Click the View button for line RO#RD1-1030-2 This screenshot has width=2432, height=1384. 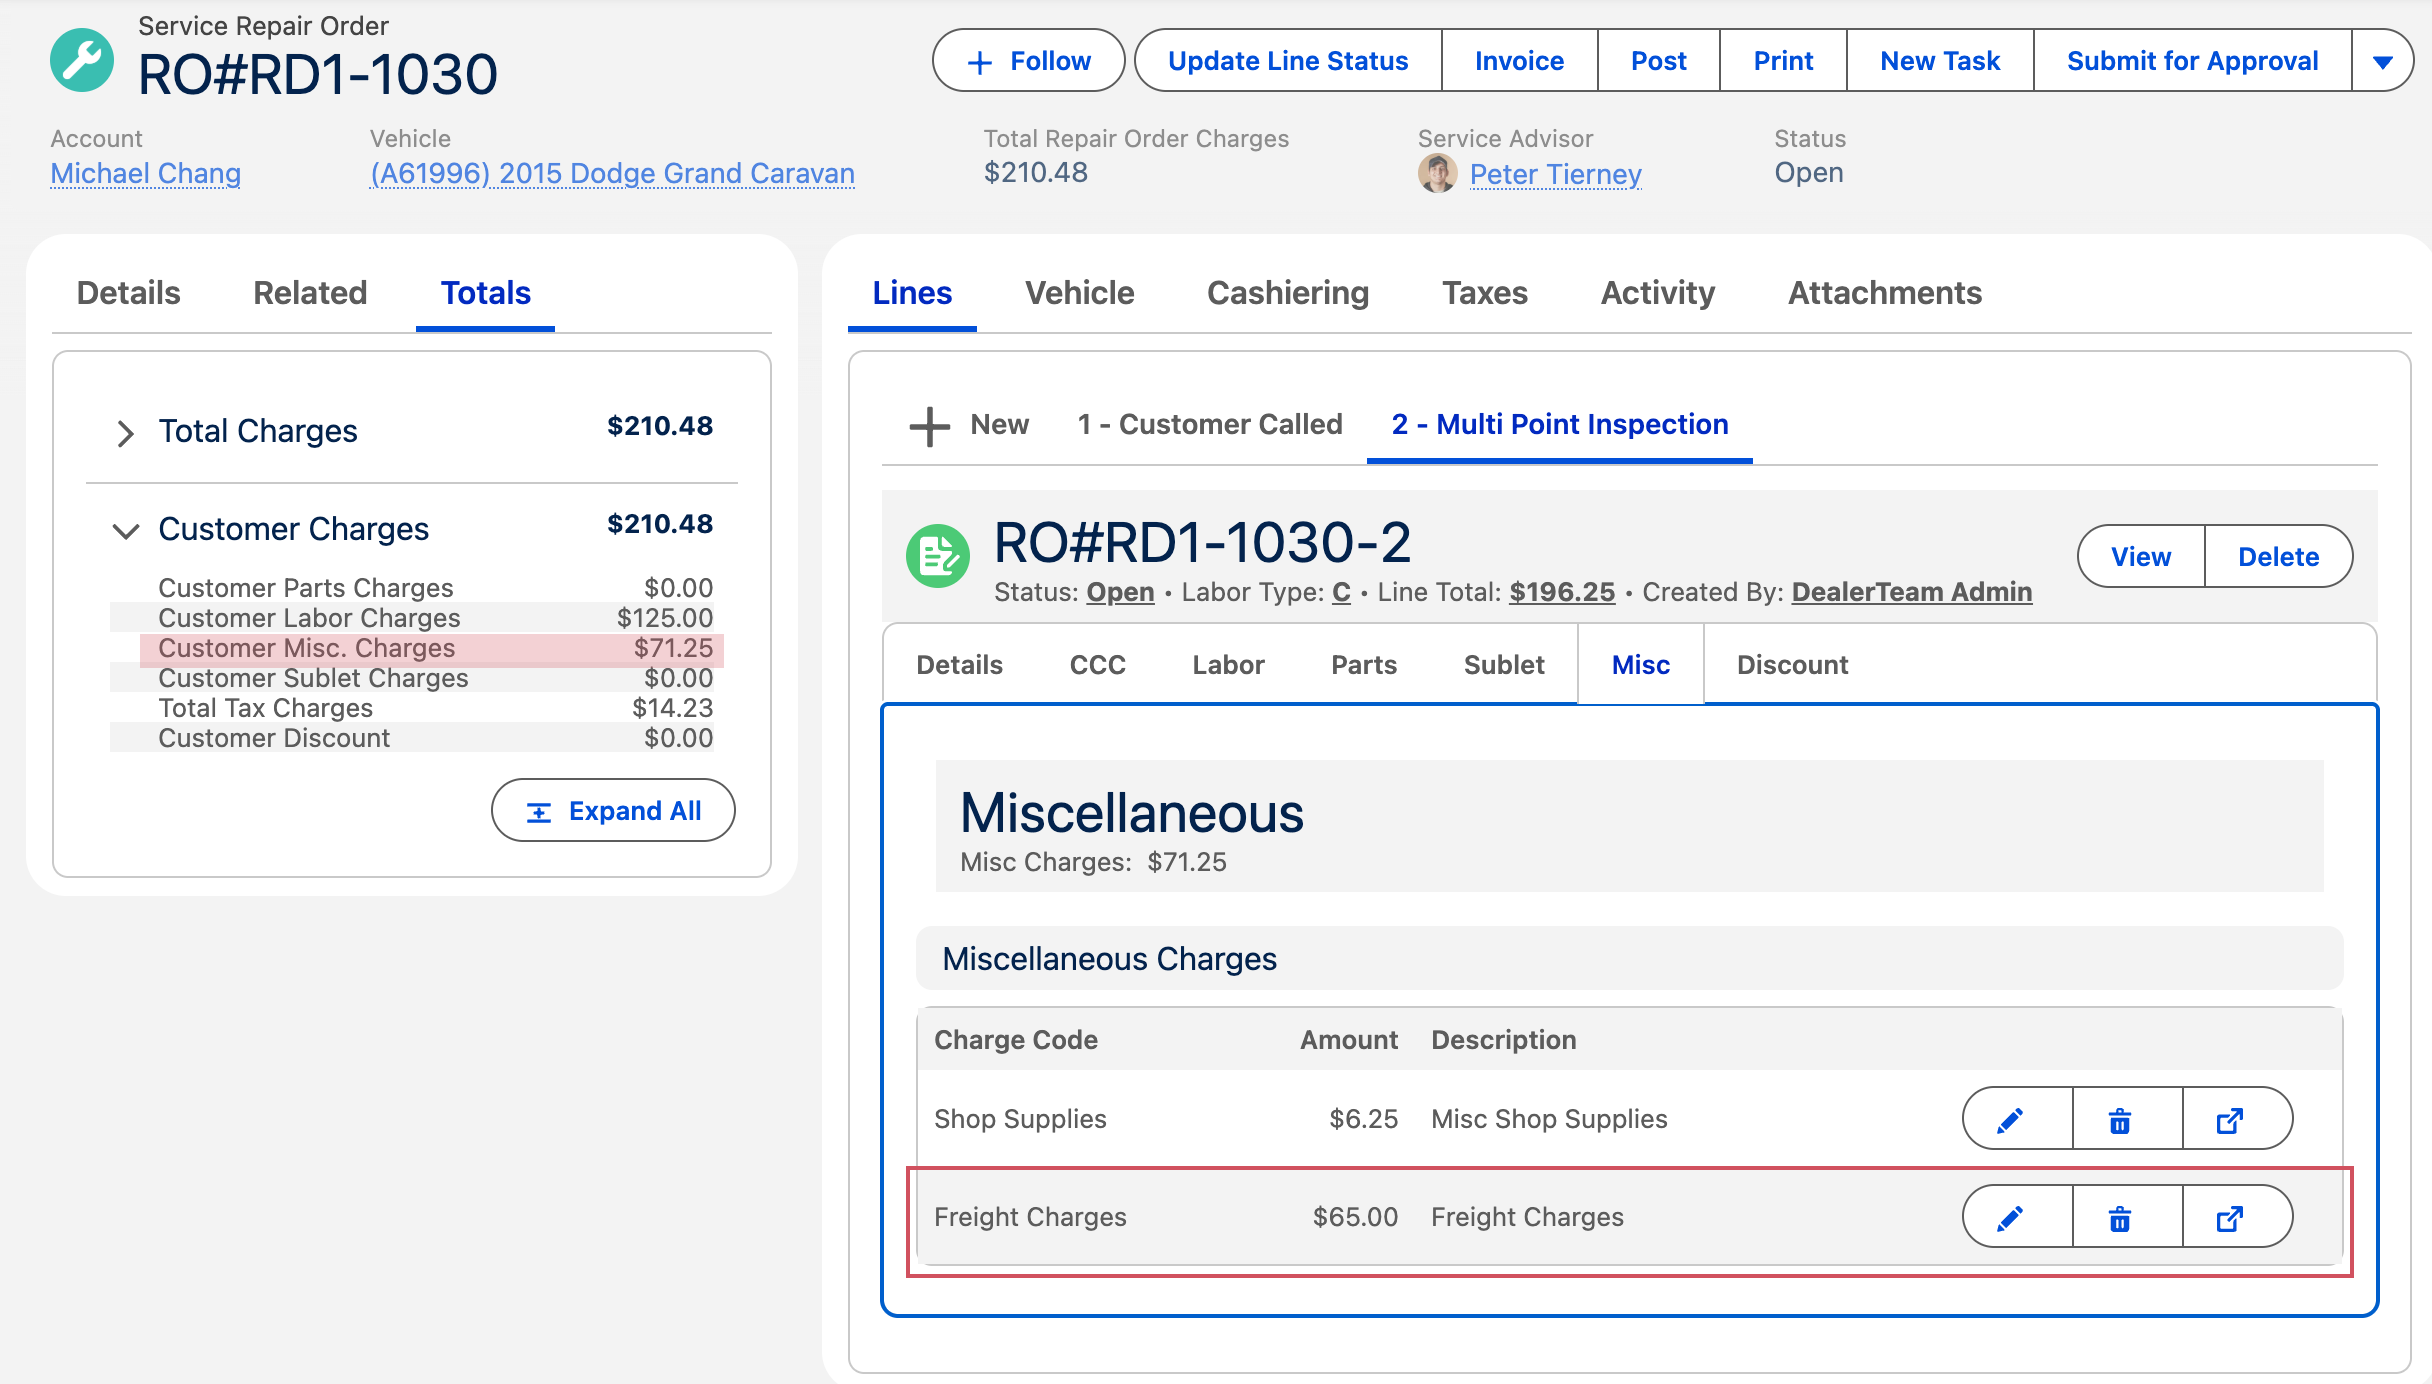(x=2141, y=556)
